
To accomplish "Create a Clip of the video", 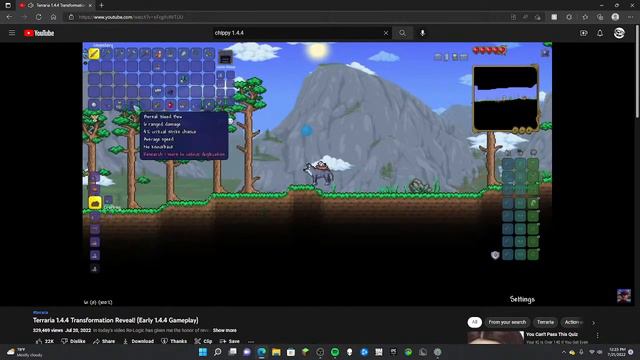I will tap(203, 341).
